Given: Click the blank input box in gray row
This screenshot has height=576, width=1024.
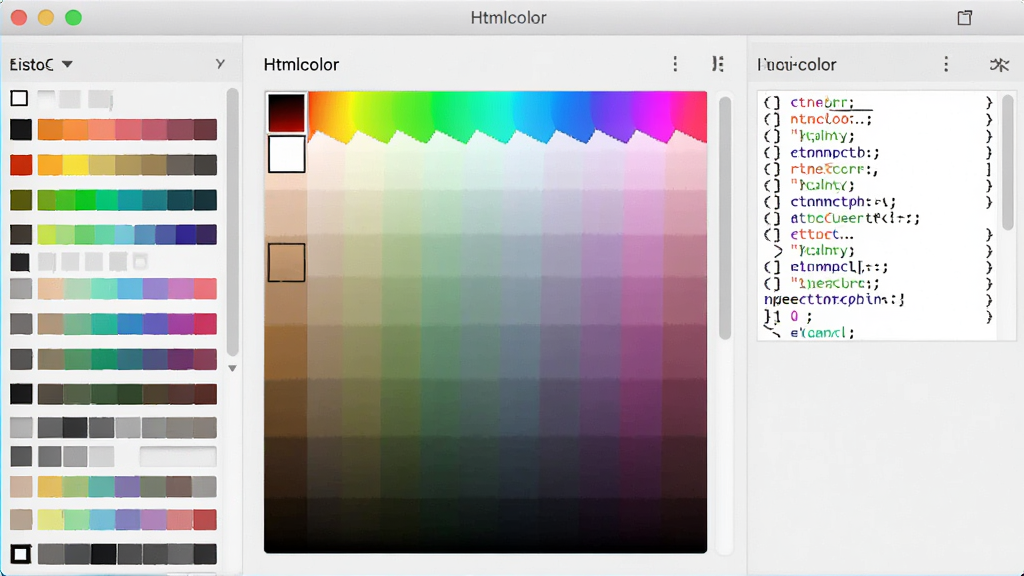Looking at the screenshot, I should click(178, 456).
